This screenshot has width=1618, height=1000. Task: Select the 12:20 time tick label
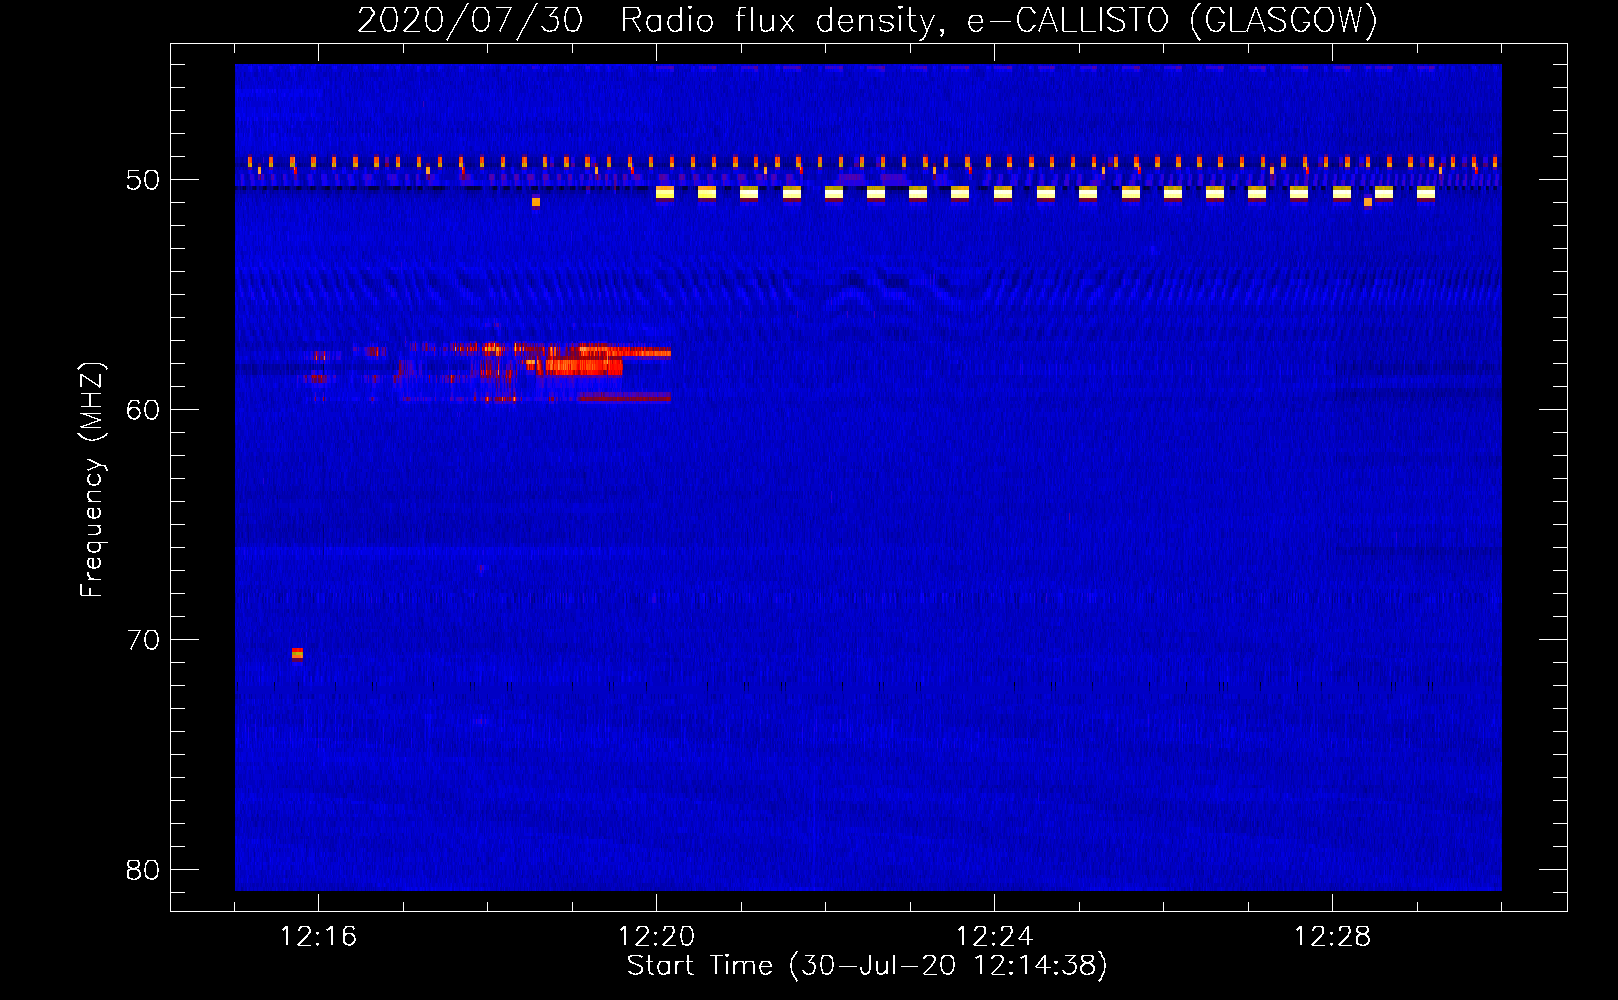(656, 936)
